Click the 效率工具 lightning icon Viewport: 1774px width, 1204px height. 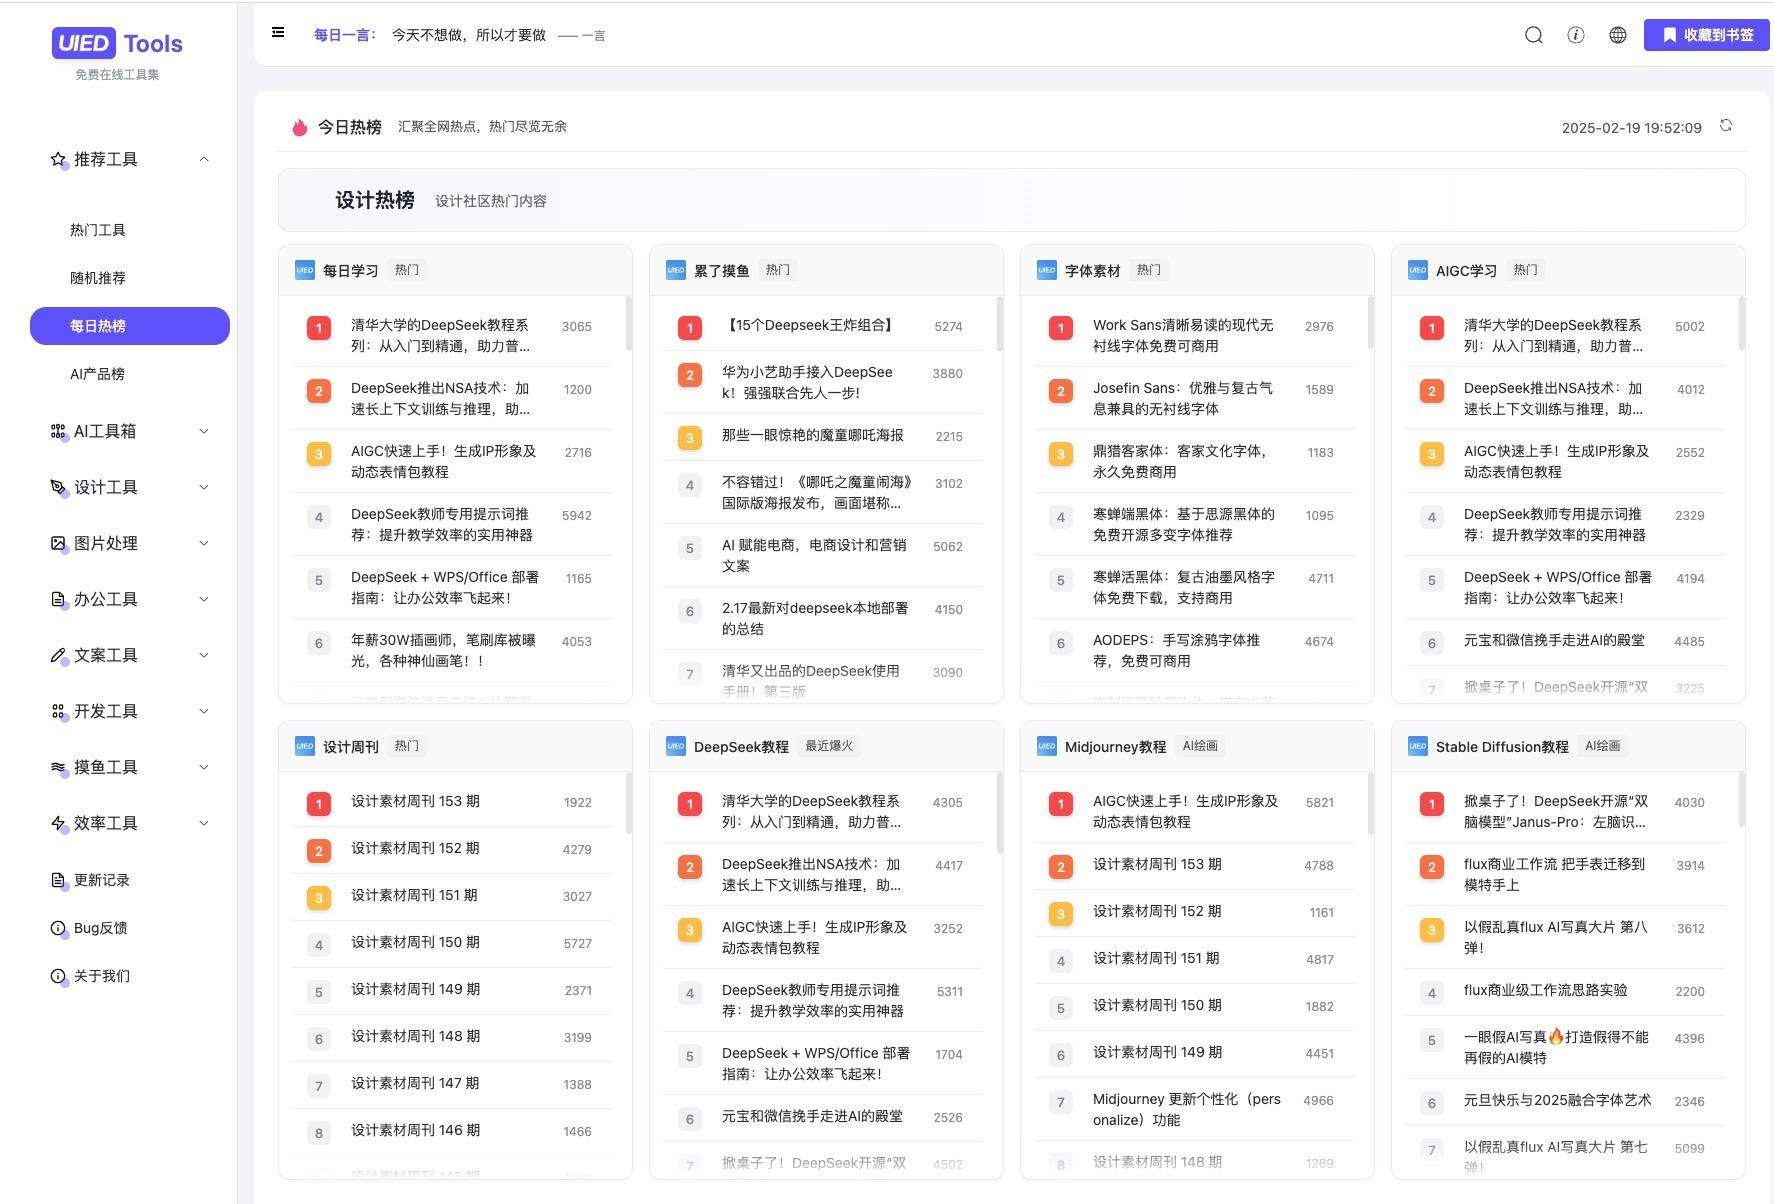coord(58,824)
